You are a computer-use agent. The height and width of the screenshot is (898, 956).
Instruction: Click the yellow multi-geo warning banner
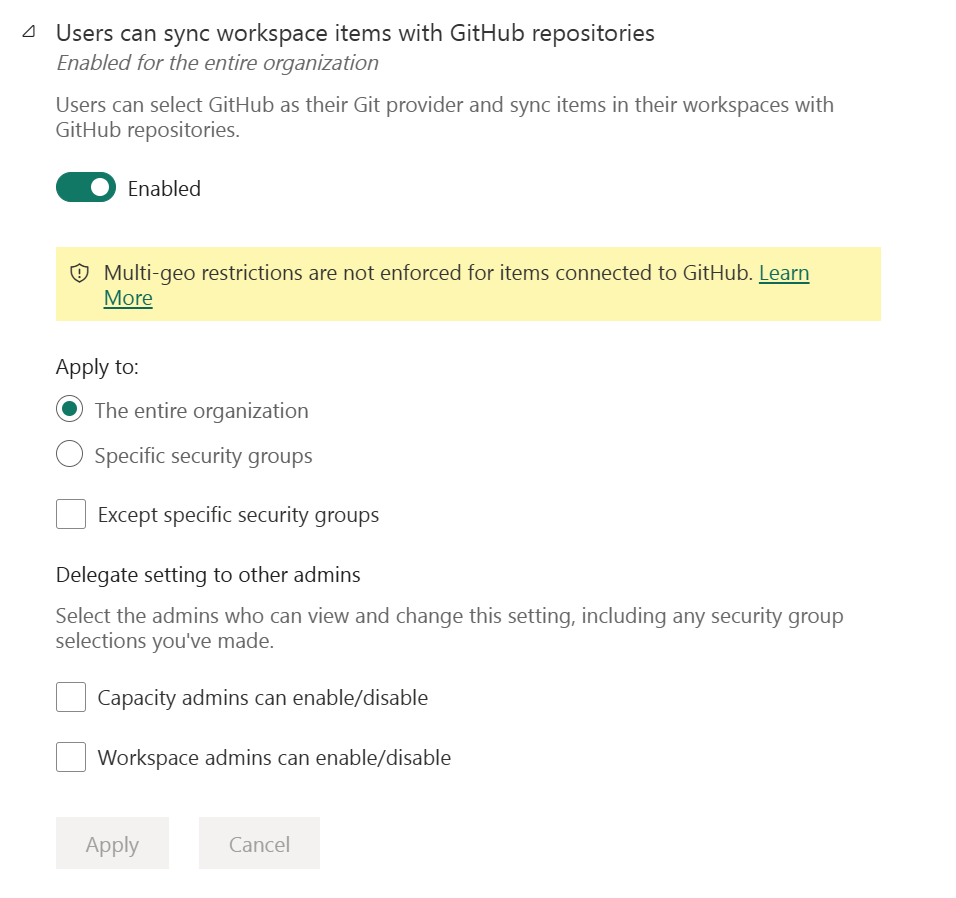468,284
